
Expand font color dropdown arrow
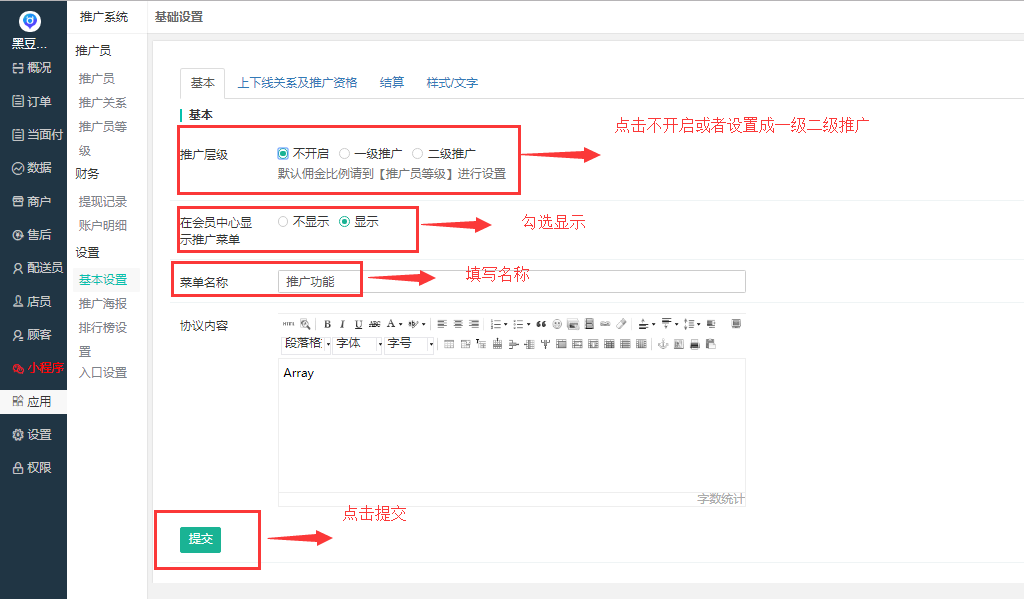(400, 324)
